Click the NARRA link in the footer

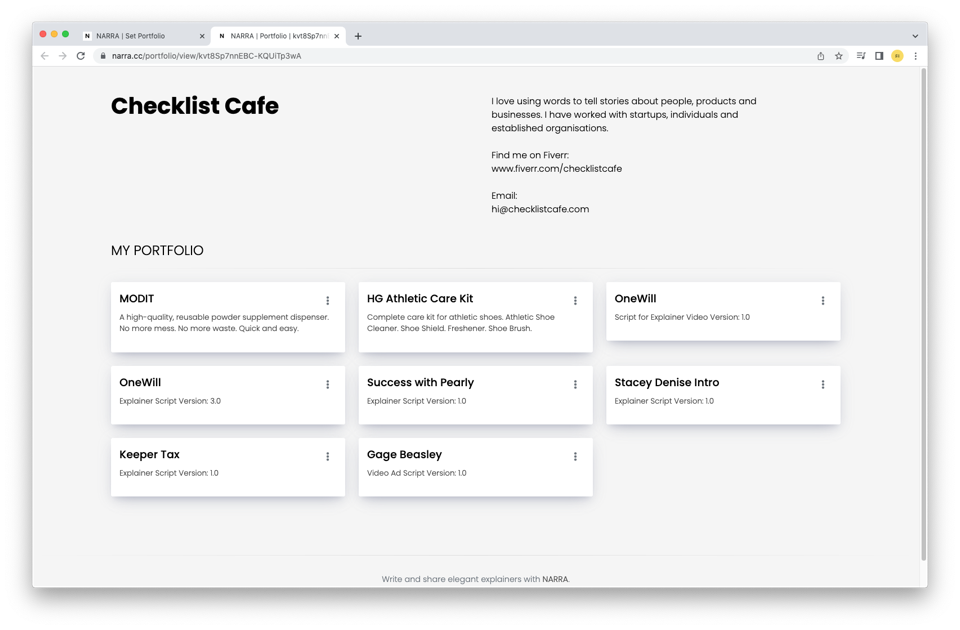click(555, 579)
